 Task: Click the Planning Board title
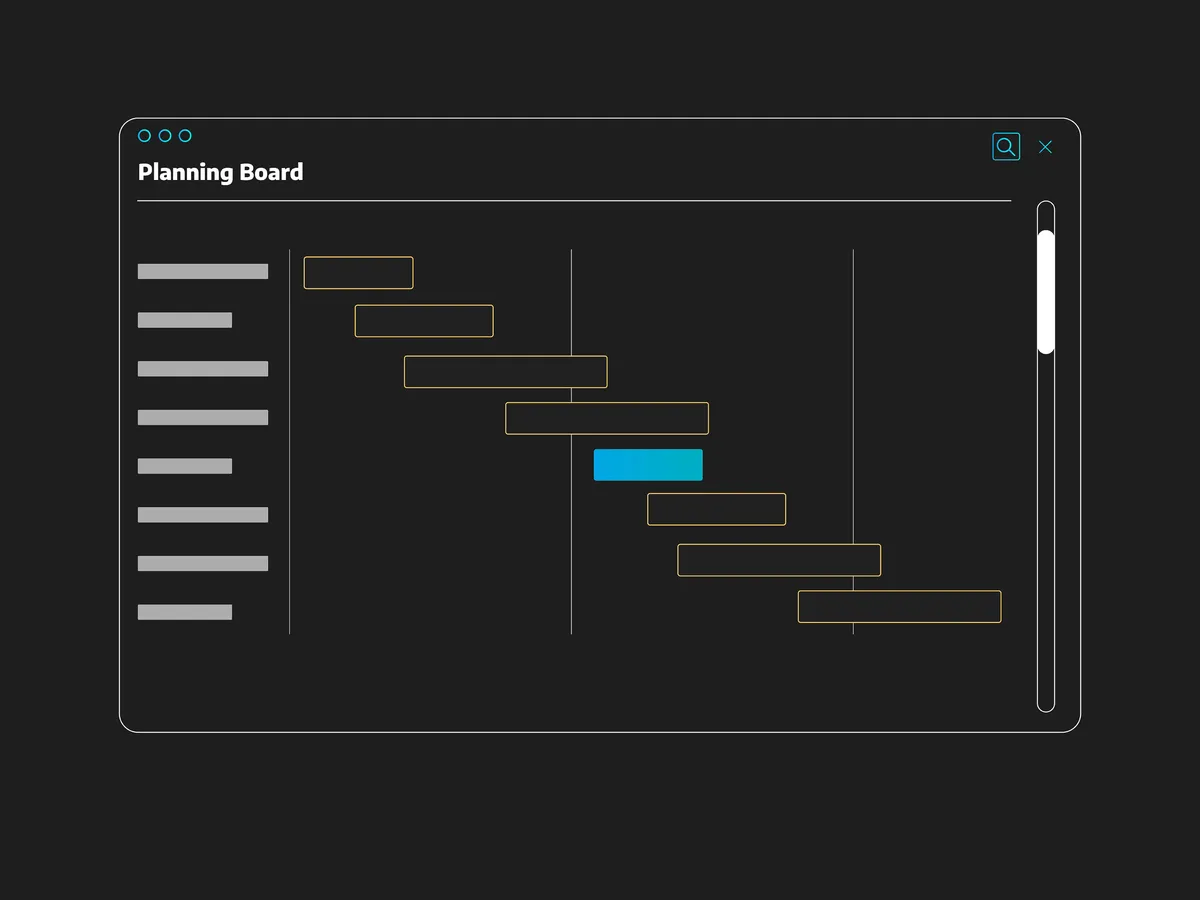220,172
